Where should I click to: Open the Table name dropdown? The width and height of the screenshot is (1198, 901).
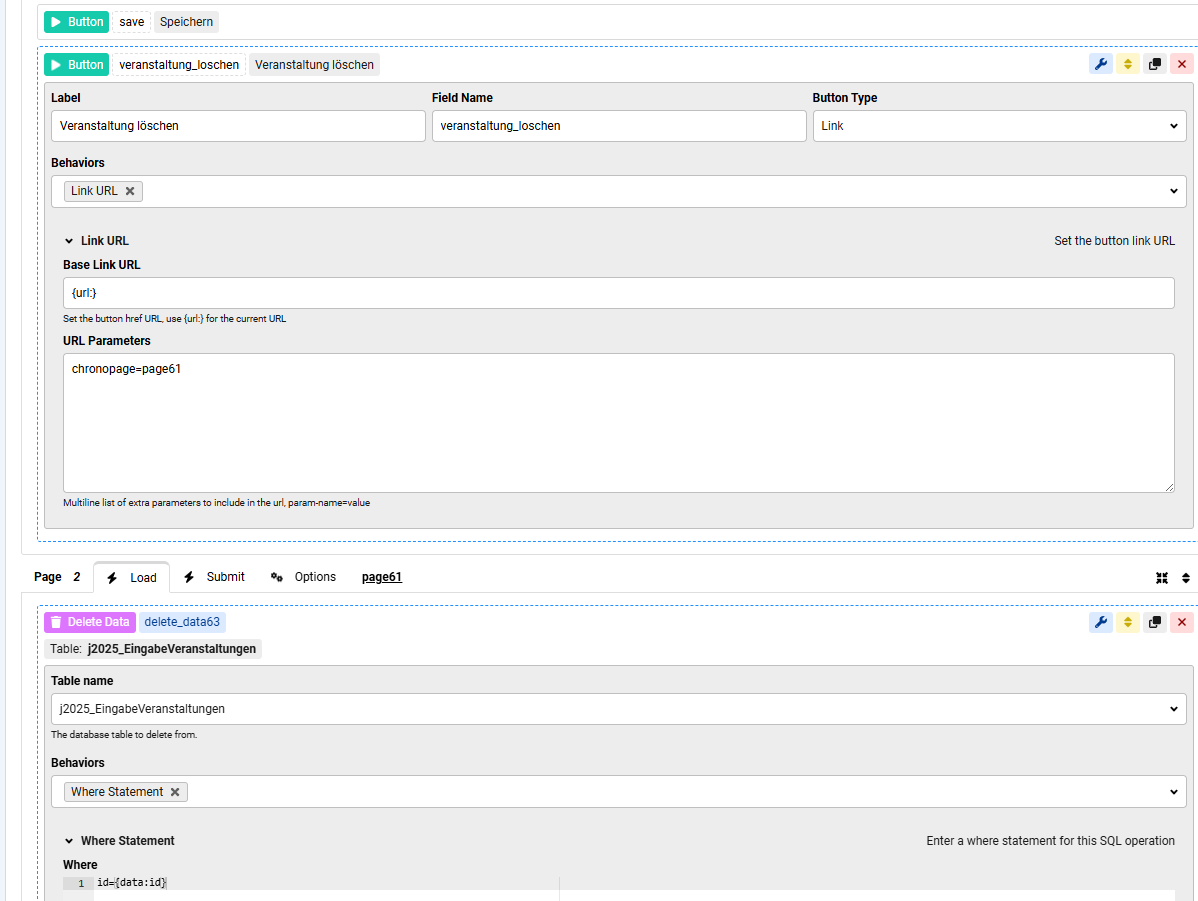point(618,709)
